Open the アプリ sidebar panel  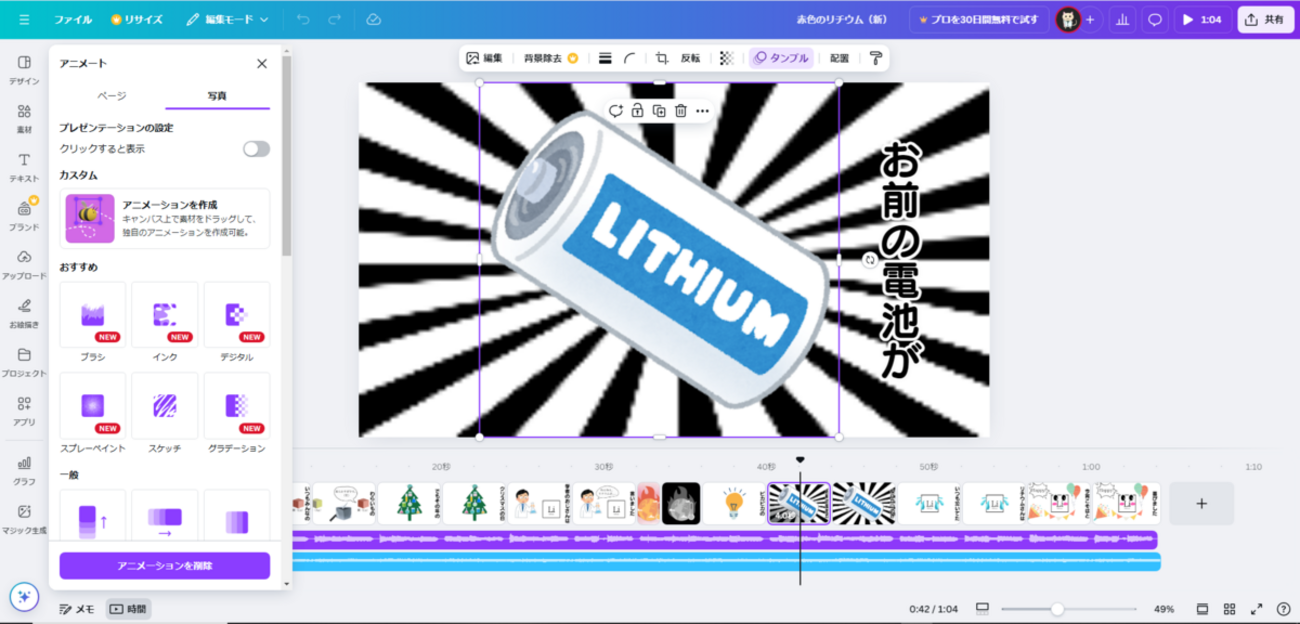pos(24,411)
